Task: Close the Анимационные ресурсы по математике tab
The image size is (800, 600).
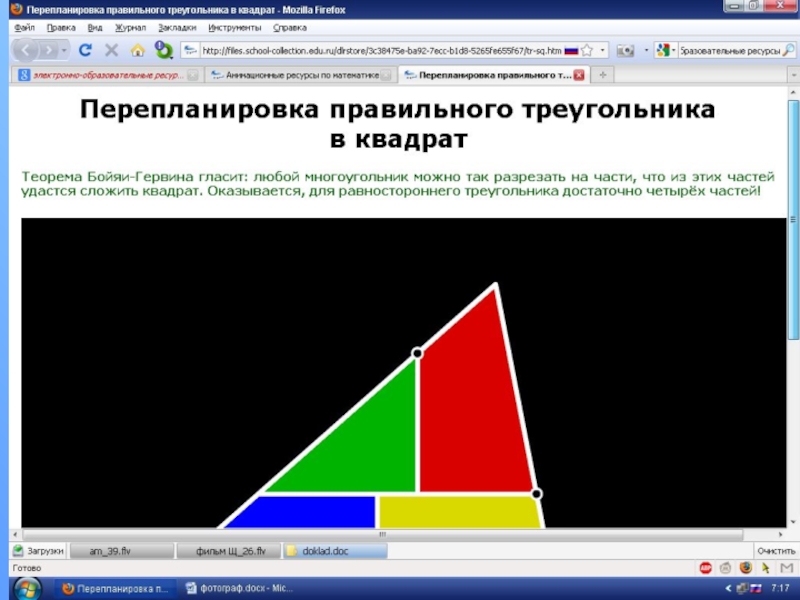Action: [x=386, y=75]
